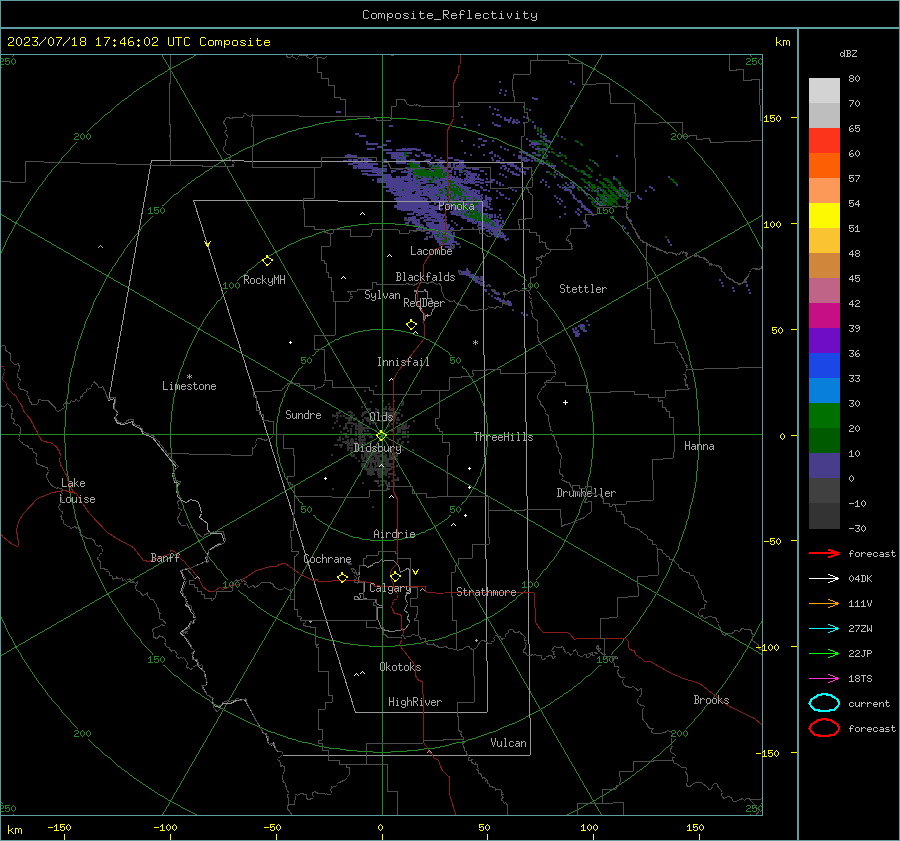The height and width of the screenshot is (841, 900).
Task: Click the small purple echo cluster southeast of Stettler
Action: click(x=580, y=328)
